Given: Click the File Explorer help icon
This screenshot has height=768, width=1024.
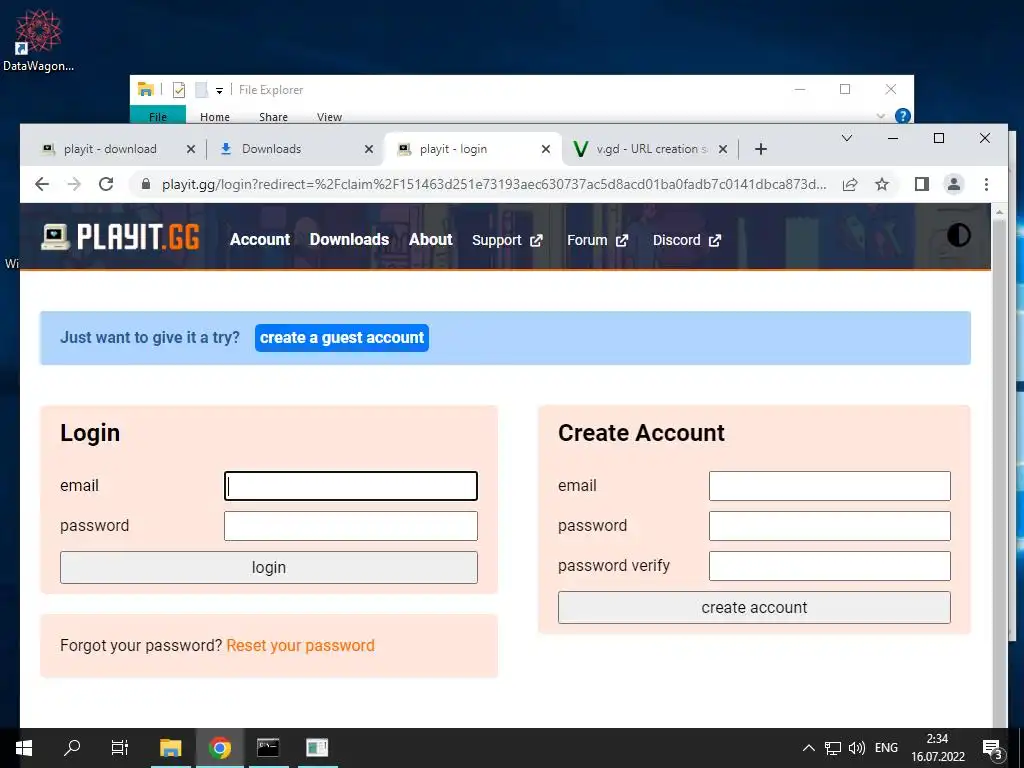Looking at the screenshot, I should [903, 116].
